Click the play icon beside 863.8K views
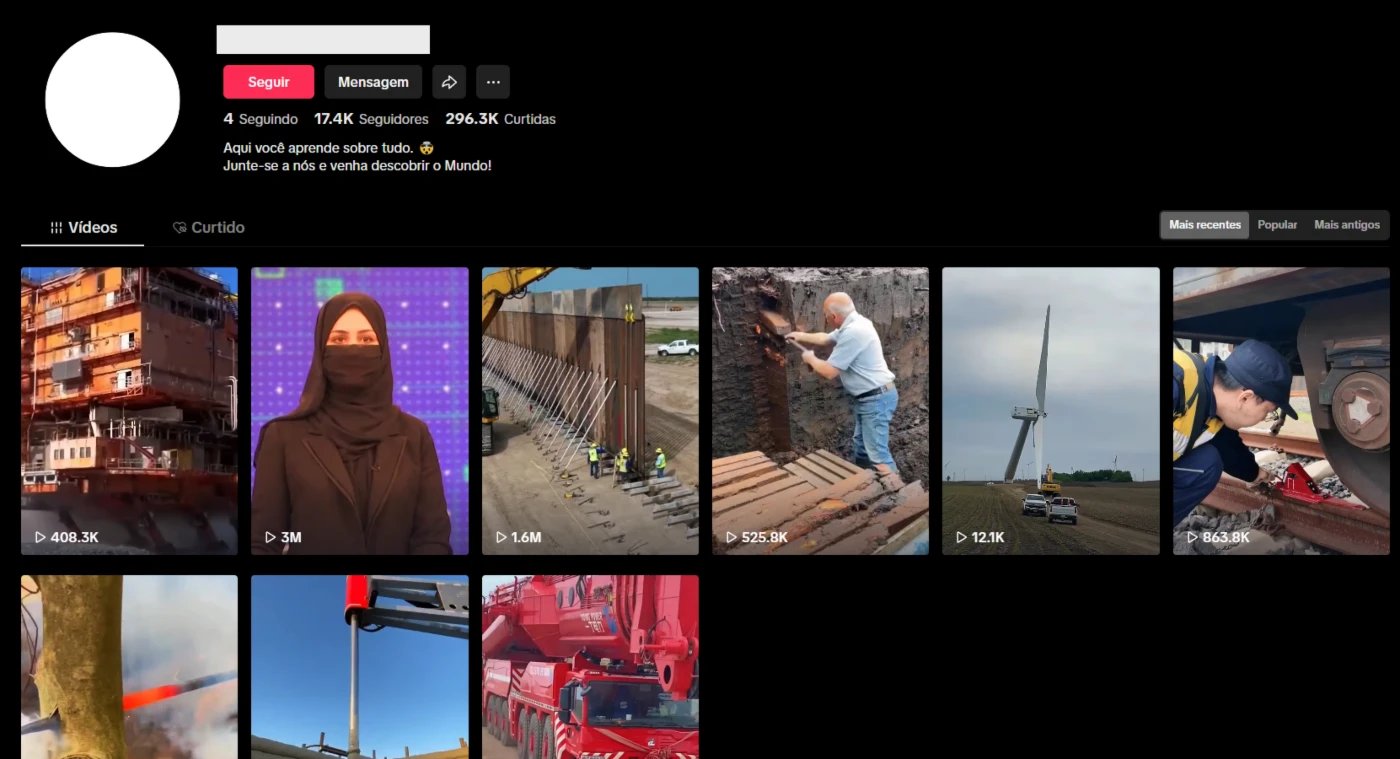The height and width of the screenshot is (759, 1400). [1193, 537]
